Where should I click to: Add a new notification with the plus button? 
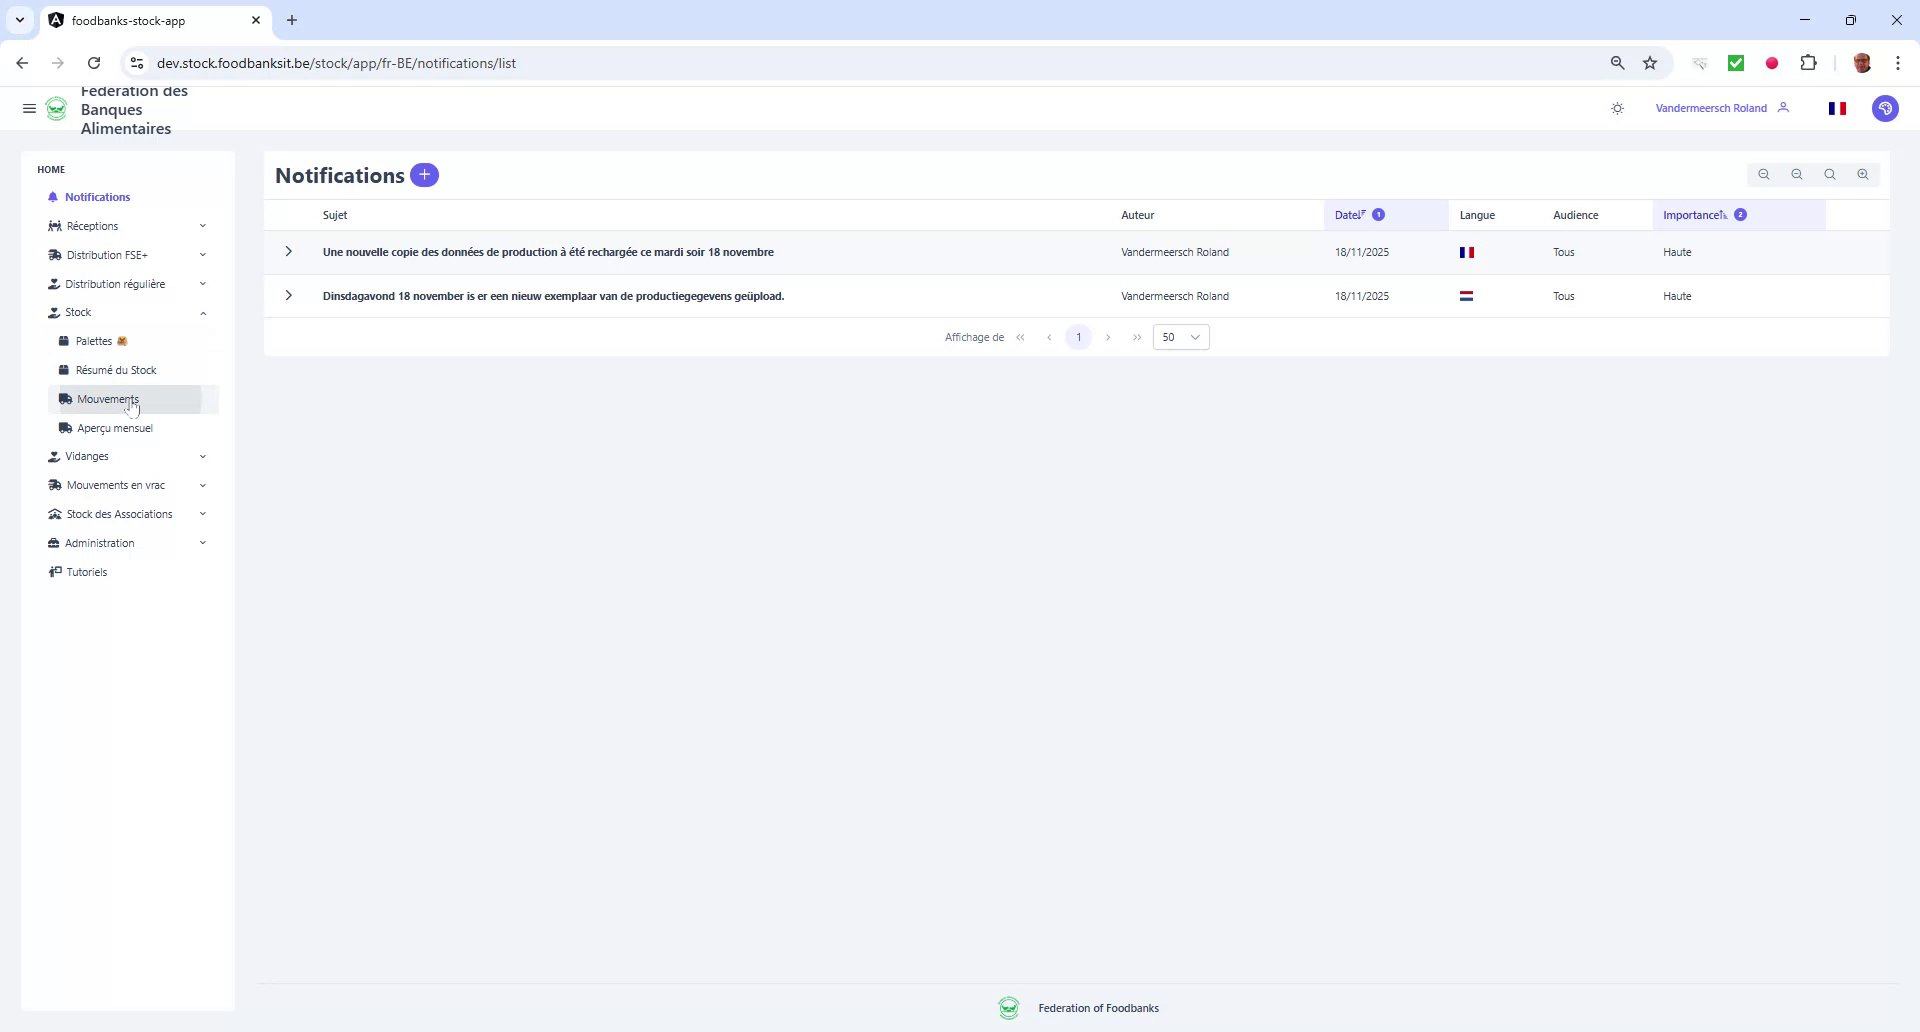pyautogui.click(x=424, y=174)
